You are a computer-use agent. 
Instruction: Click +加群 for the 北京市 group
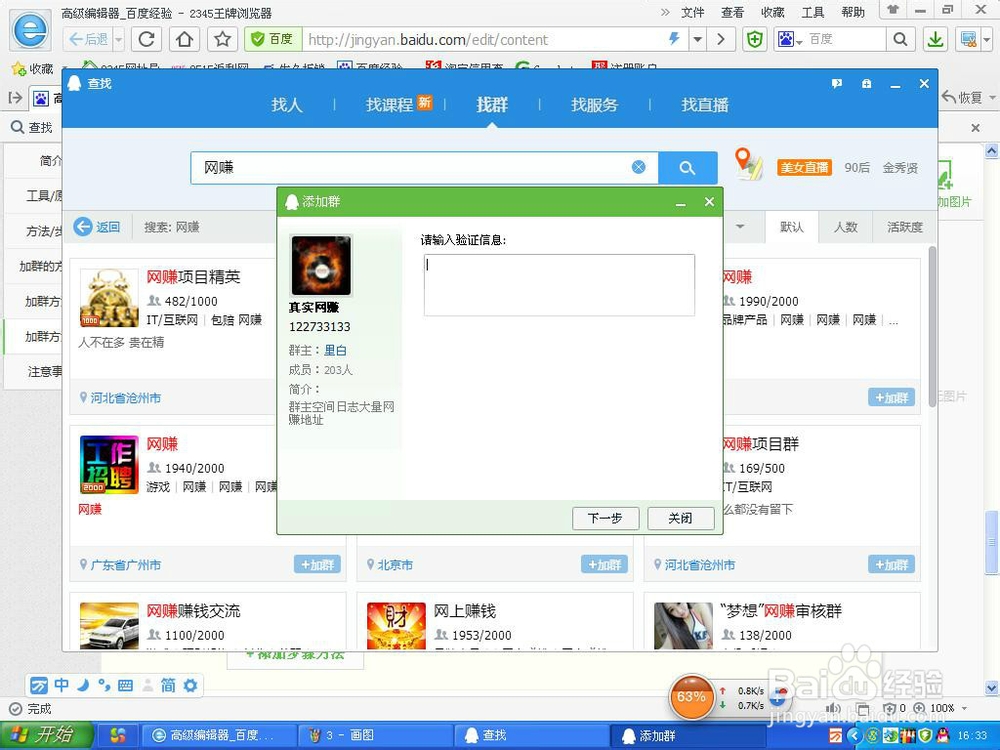(605, 564)
